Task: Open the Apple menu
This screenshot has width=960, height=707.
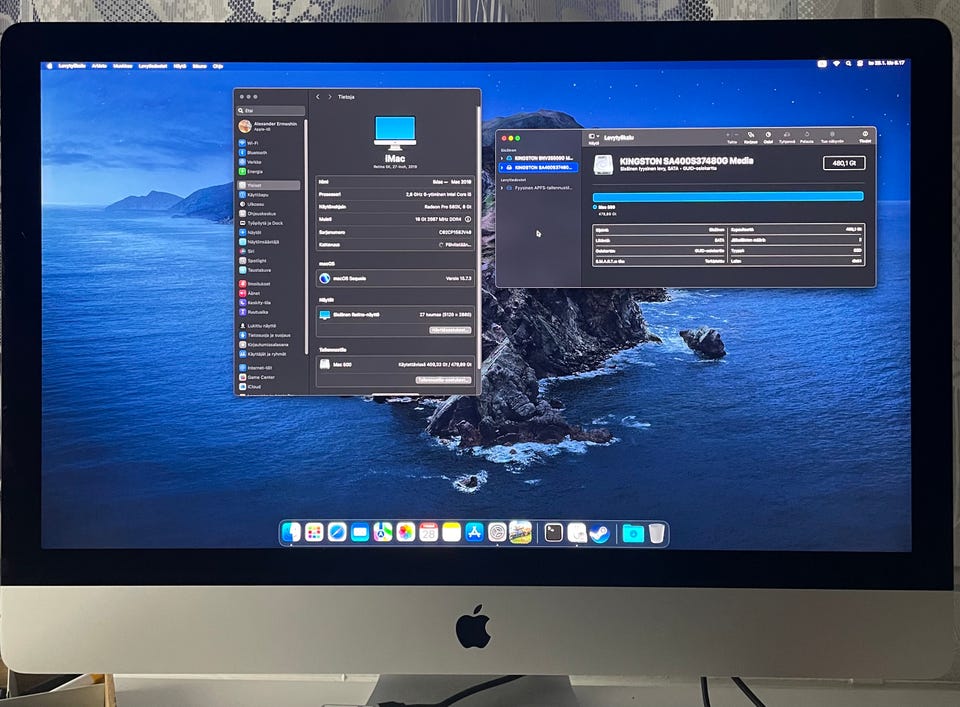Action: [50, 65]
